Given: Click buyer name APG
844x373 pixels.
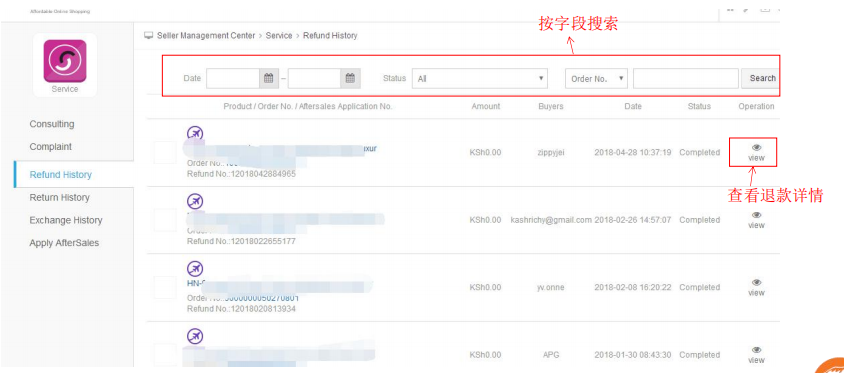Looking at the screenshot, I should (551, 355).
